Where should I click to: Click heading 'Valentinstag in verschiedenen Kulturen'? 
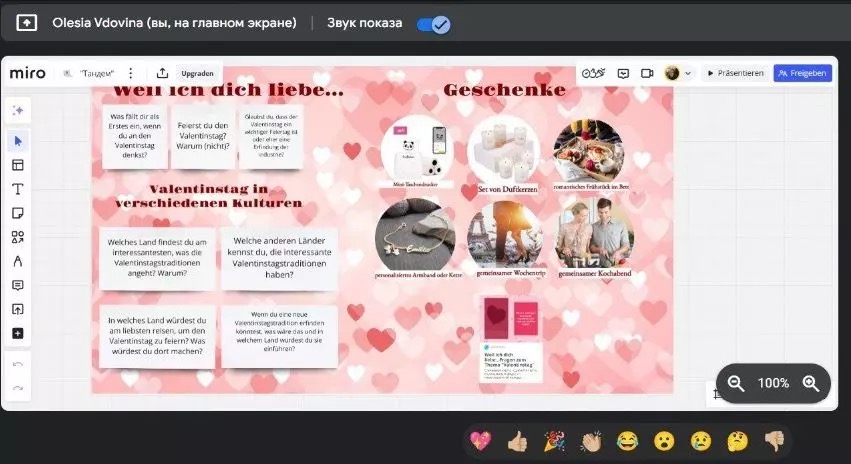tap(209, 196)
